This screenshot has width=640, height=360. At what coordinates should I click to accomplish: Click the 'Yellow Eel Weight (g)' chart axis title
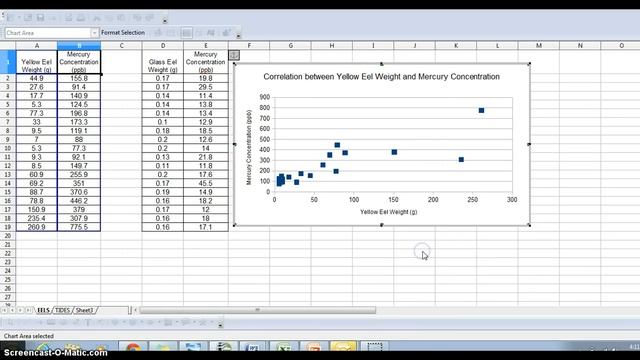pos(389,212)
